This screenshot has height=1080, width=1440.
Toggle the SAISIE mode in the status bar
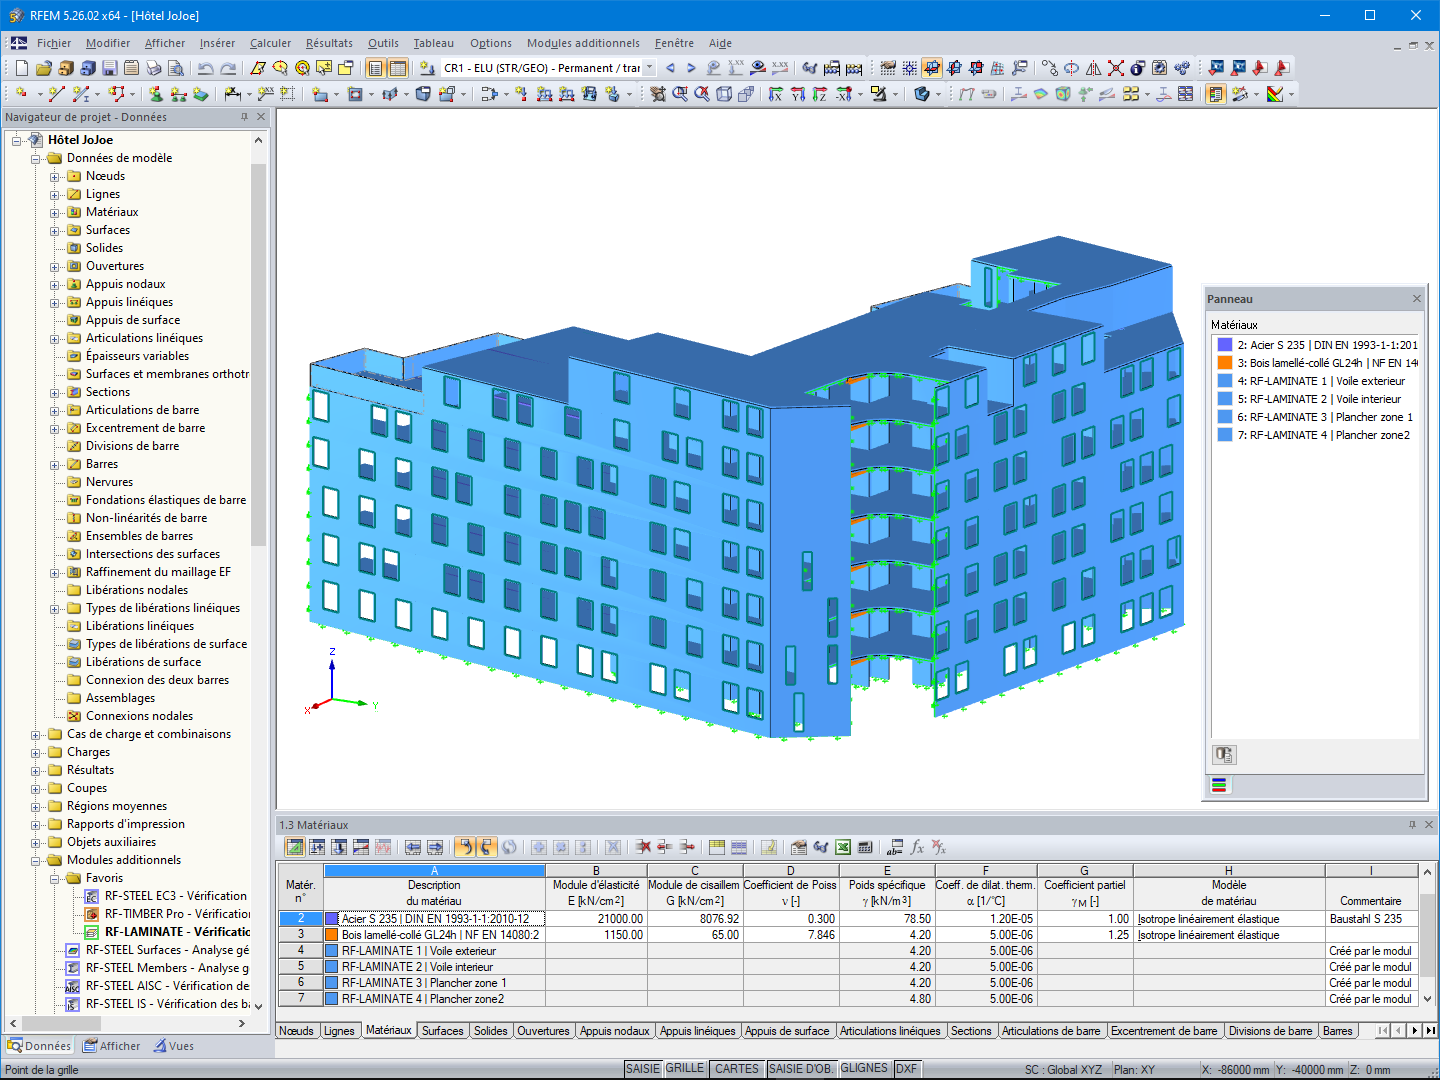(642, 1068)
